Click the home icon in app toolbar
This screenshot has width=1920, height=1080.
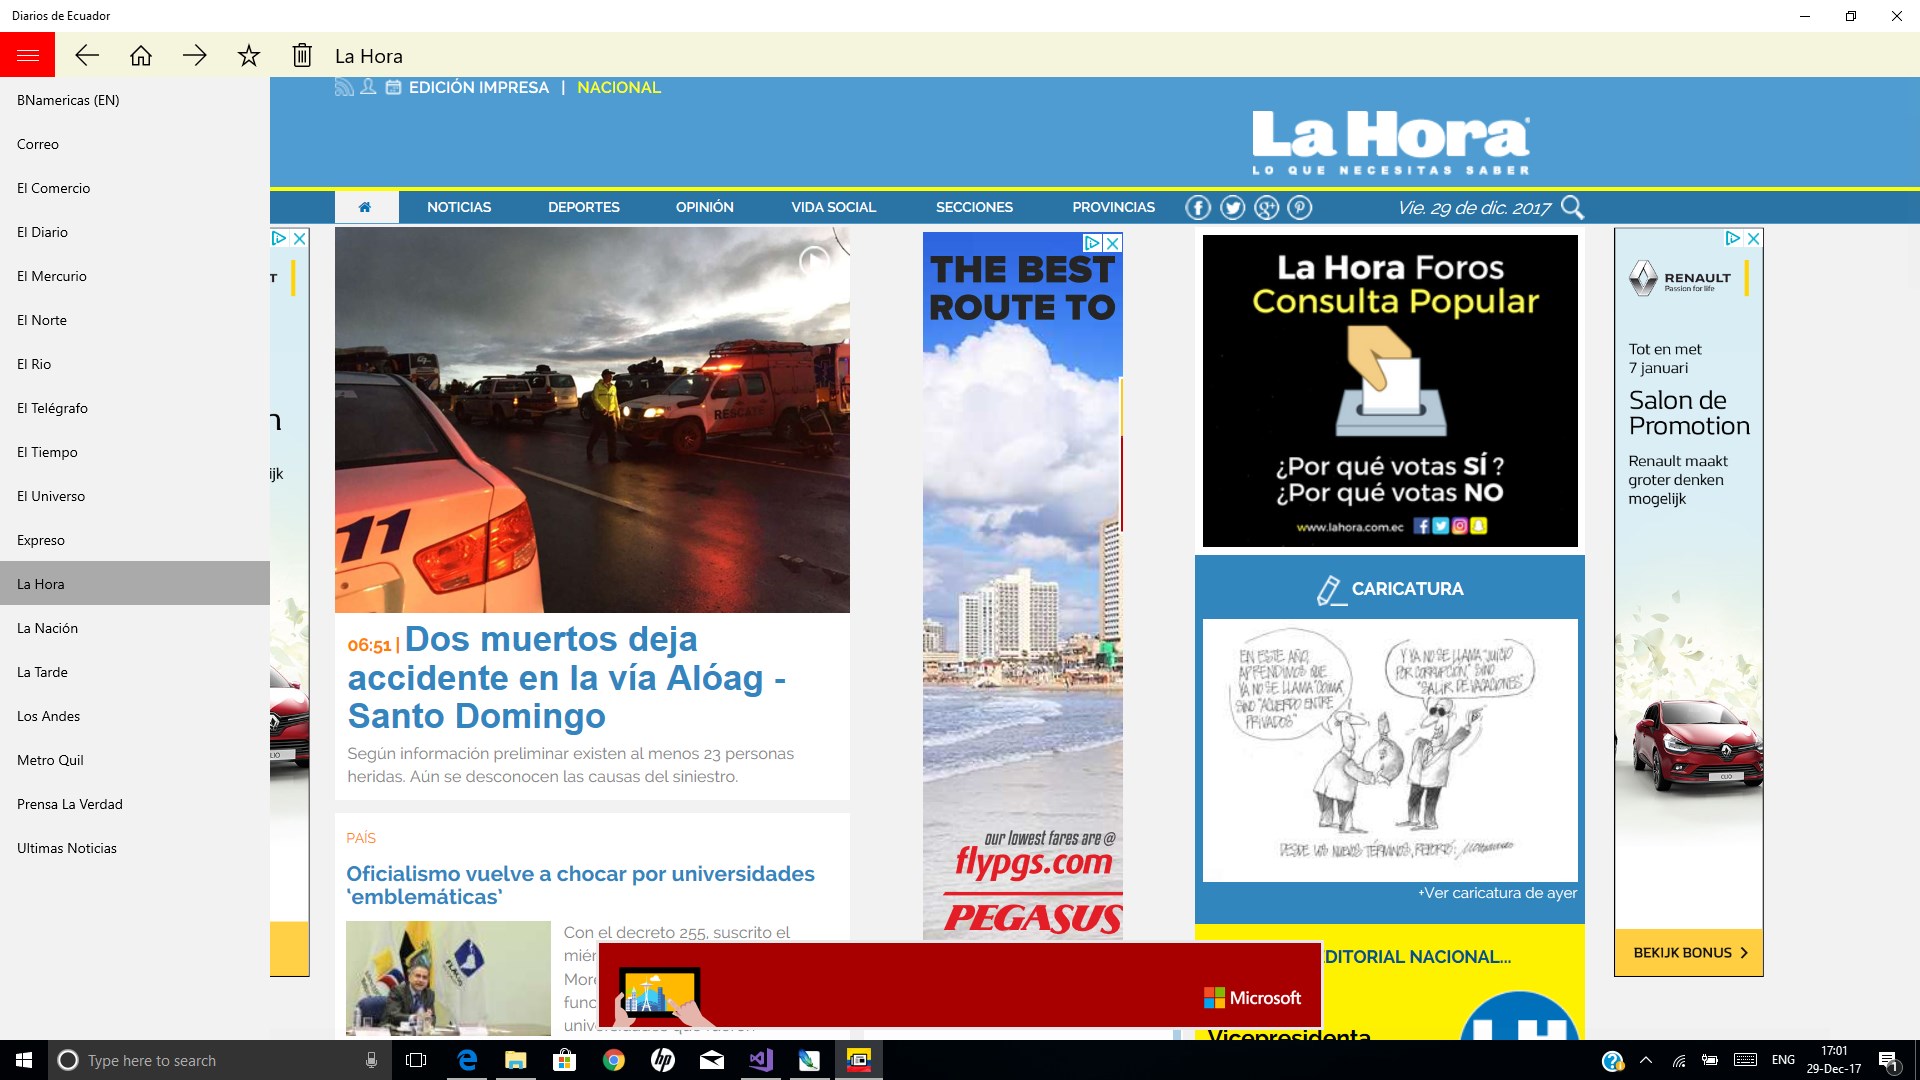pyautogui.click(x=141, y=55)
